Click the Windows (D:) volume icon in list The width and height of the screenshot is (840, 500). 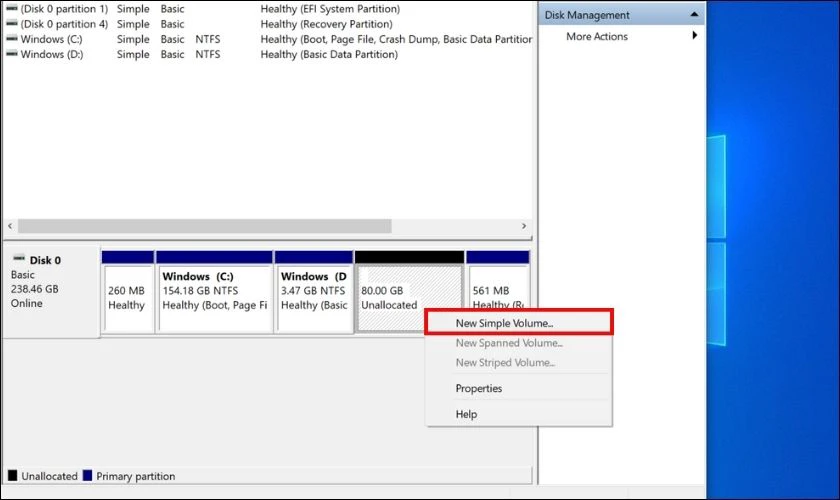[x=11, y=55]
